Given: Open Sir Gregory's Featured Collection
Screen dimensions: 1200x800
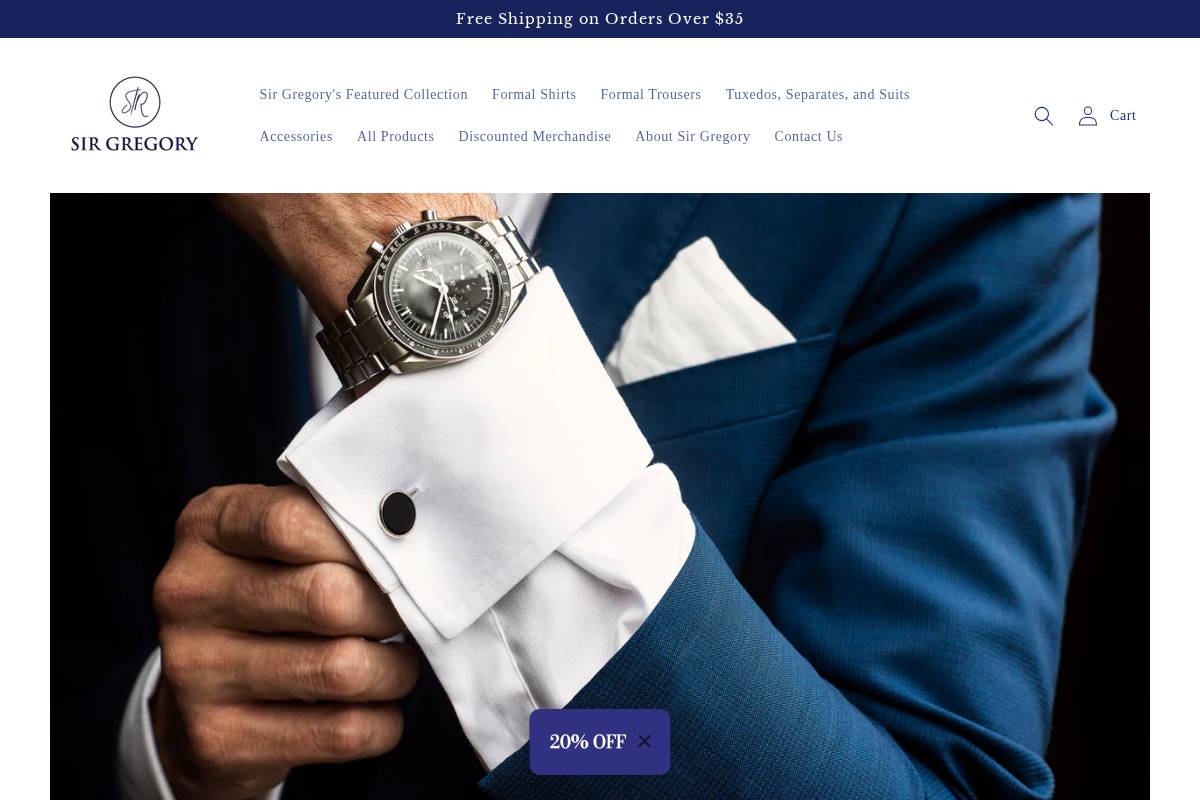Looking at the screenshot, I should tap(363, 94).
